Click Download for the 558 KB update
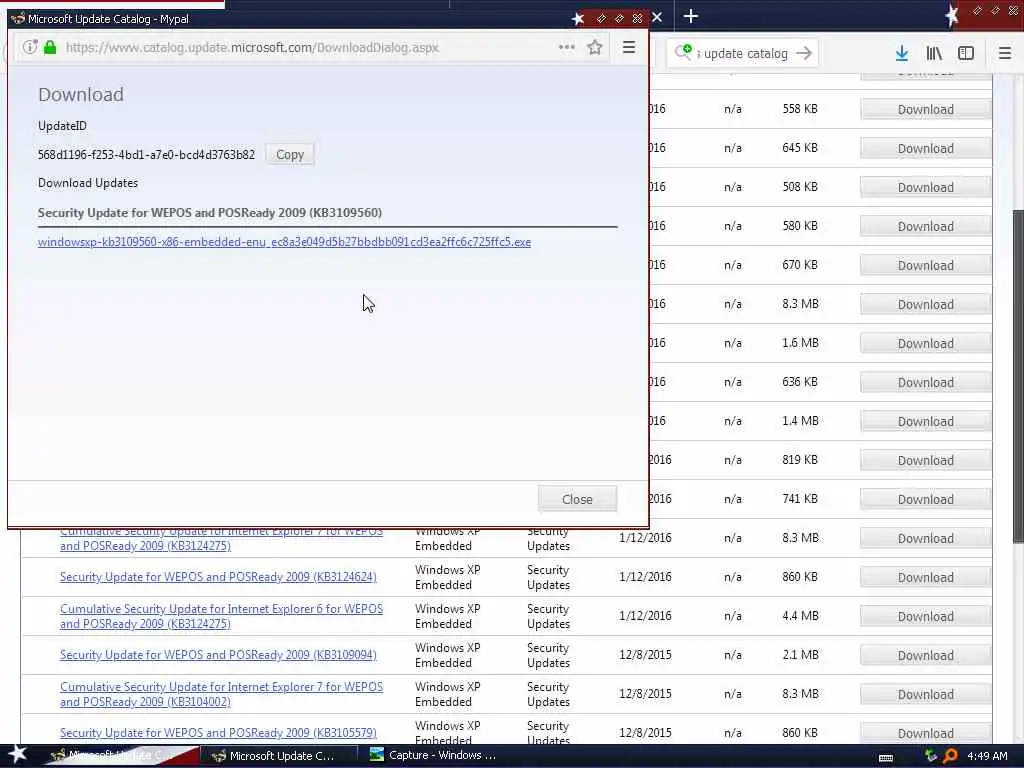 pos(925,110)
